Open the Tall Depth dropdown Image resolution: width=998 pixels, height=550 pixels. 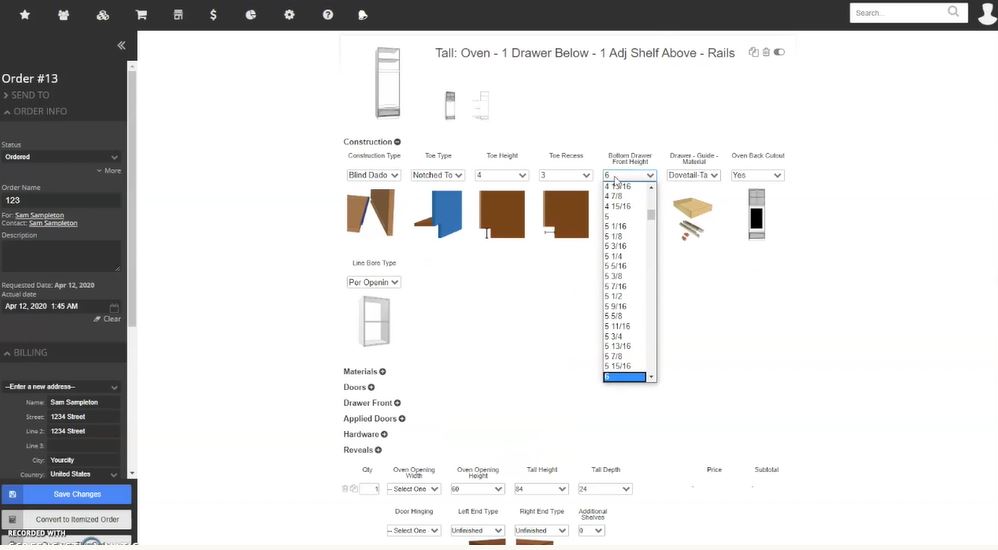605,489
